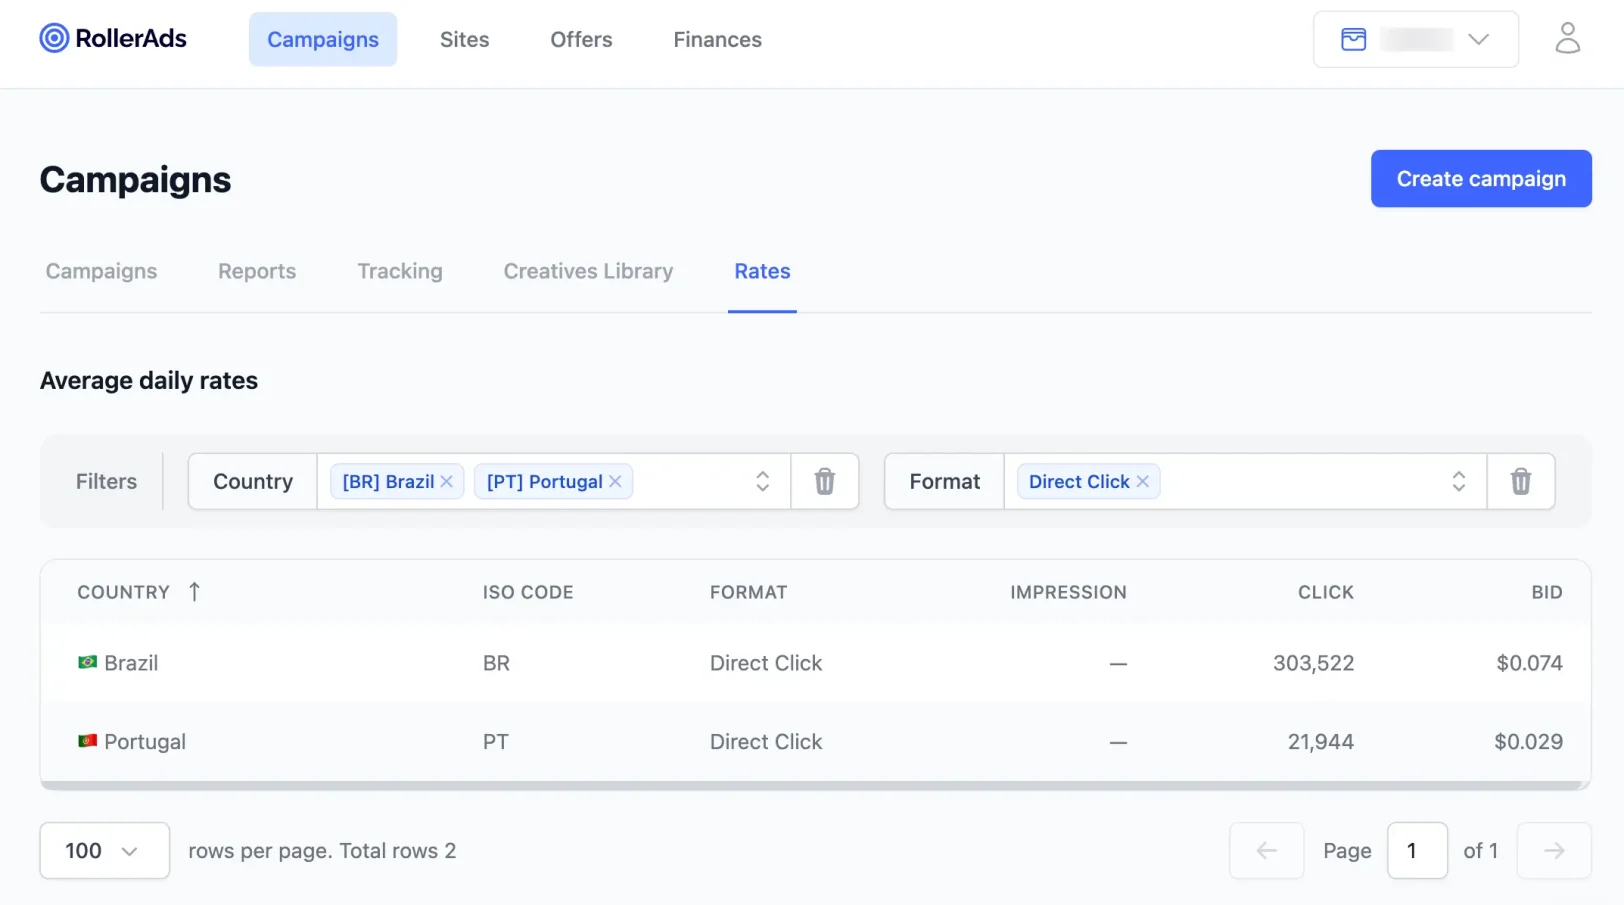Click the BID column header

(x=1546, y=592)
